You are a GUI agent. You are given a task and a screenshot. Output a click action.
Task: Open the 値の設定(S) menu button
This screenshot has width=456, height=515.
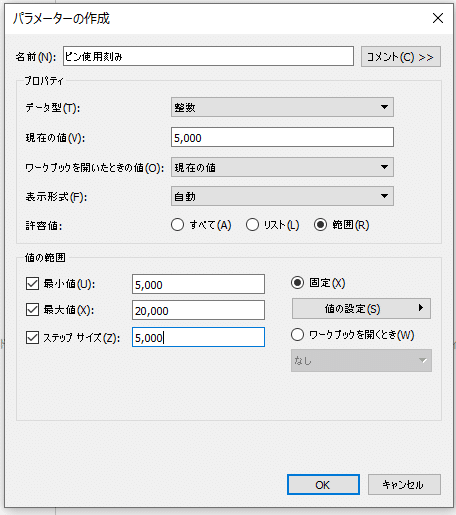361,308
